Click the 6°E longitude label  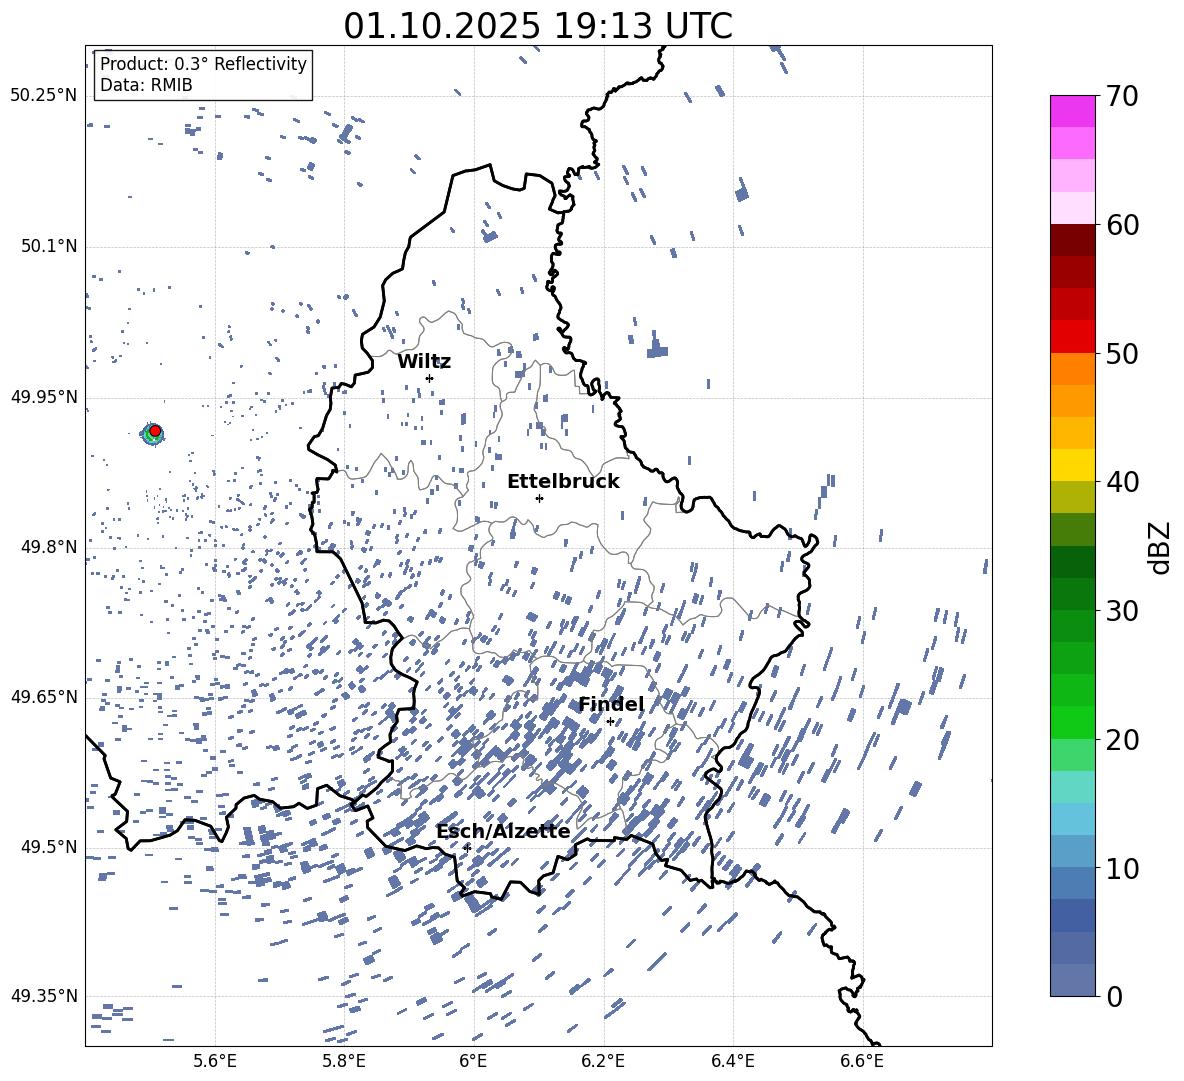[473, 1061]
